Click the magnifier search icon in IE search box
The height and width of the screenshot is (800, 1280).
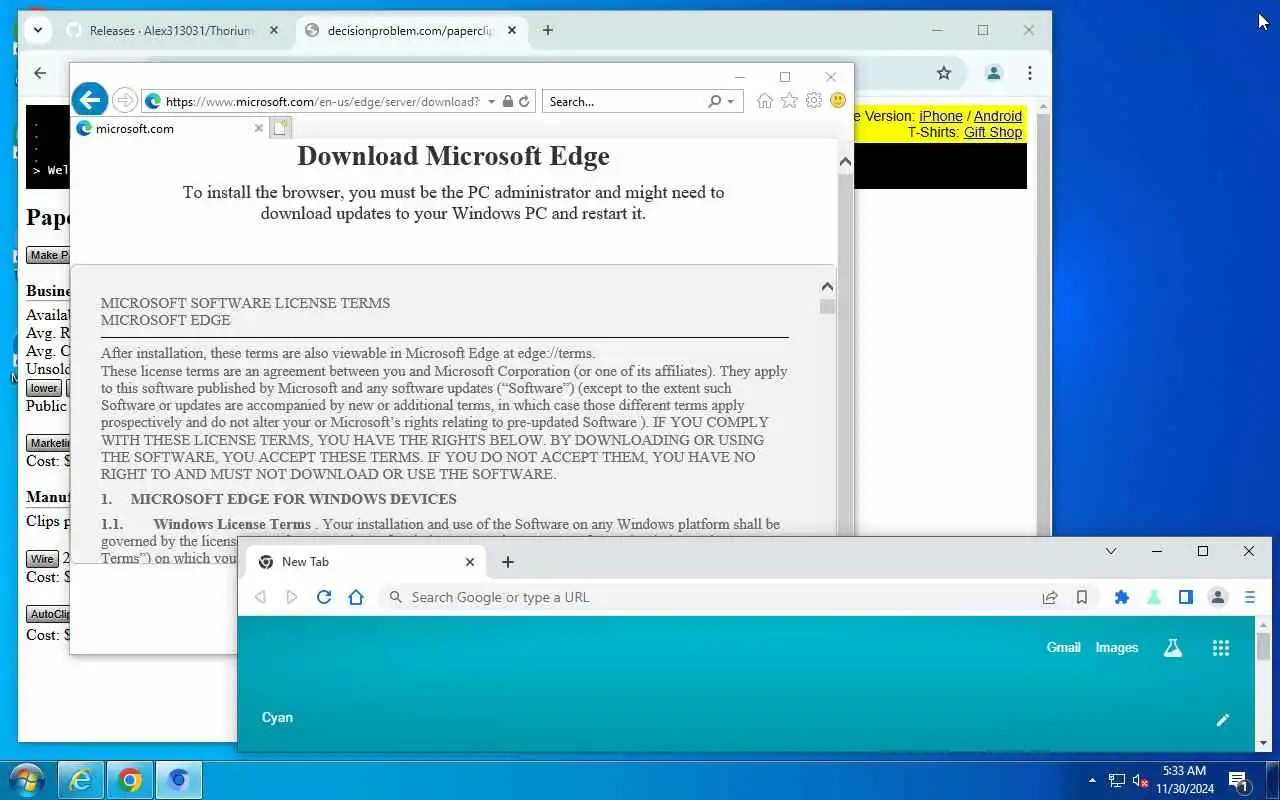pos(714,101)
